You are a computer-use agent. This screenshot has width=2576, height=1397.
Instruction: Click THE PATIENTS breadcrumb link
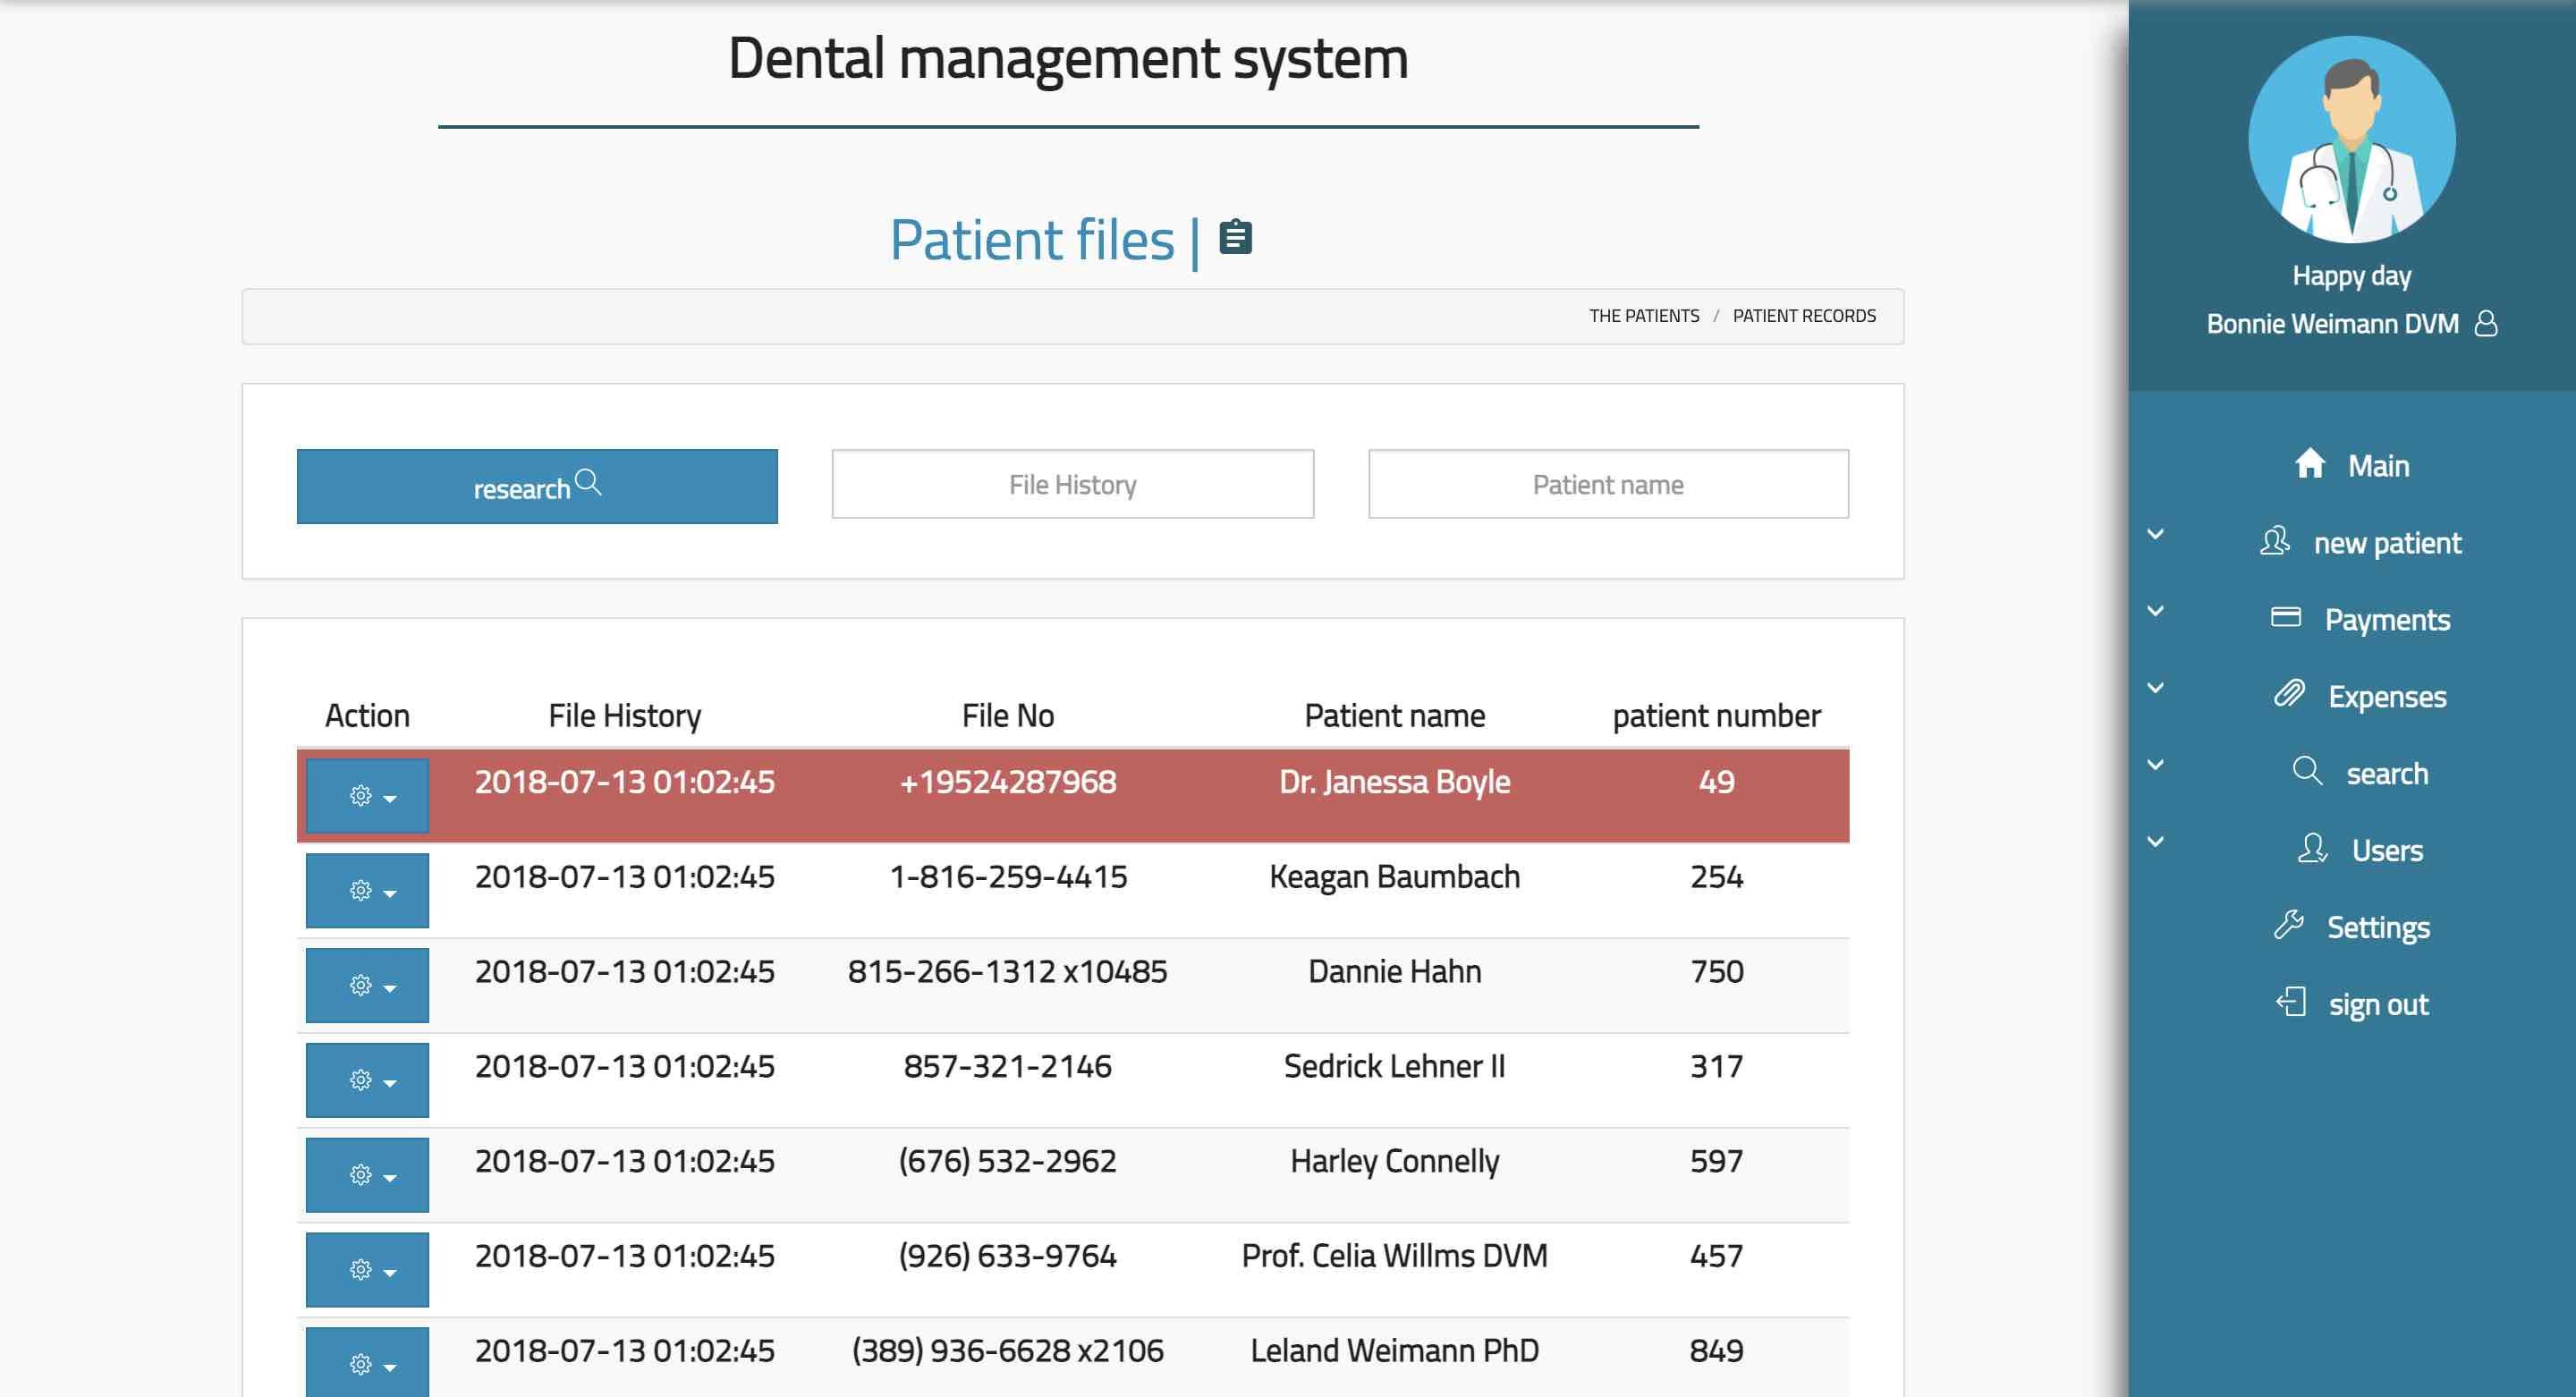tap(1644, 316)
